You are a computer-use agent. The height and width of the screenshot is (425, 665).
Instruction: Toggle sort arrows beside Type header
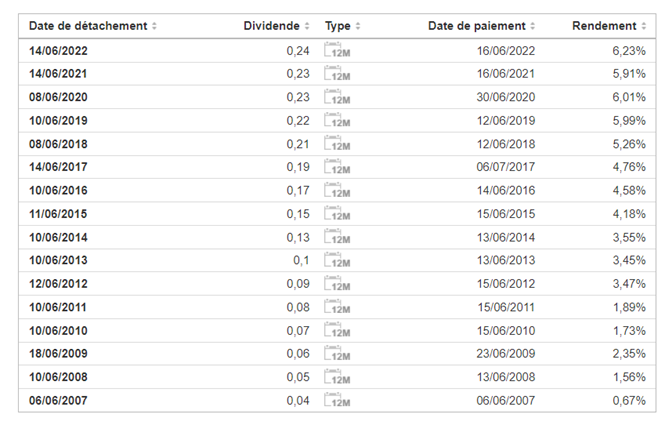tap(358, 26)
